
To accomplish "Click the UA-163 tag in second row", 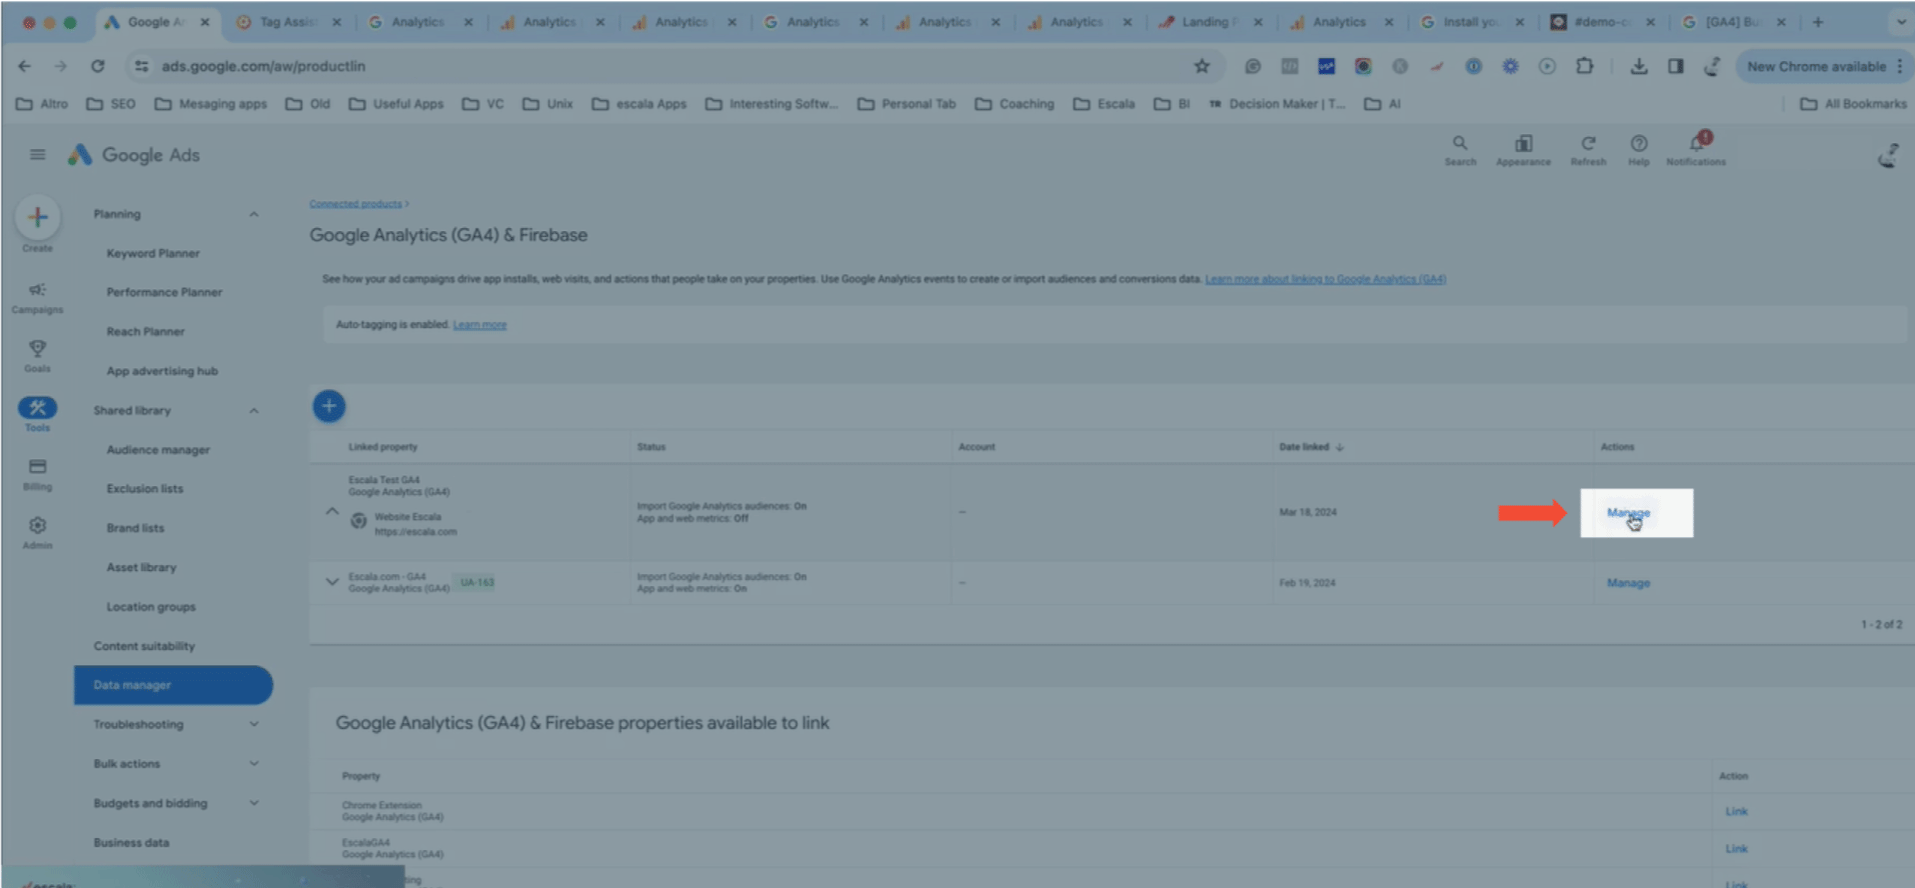I will pos(477,582).
